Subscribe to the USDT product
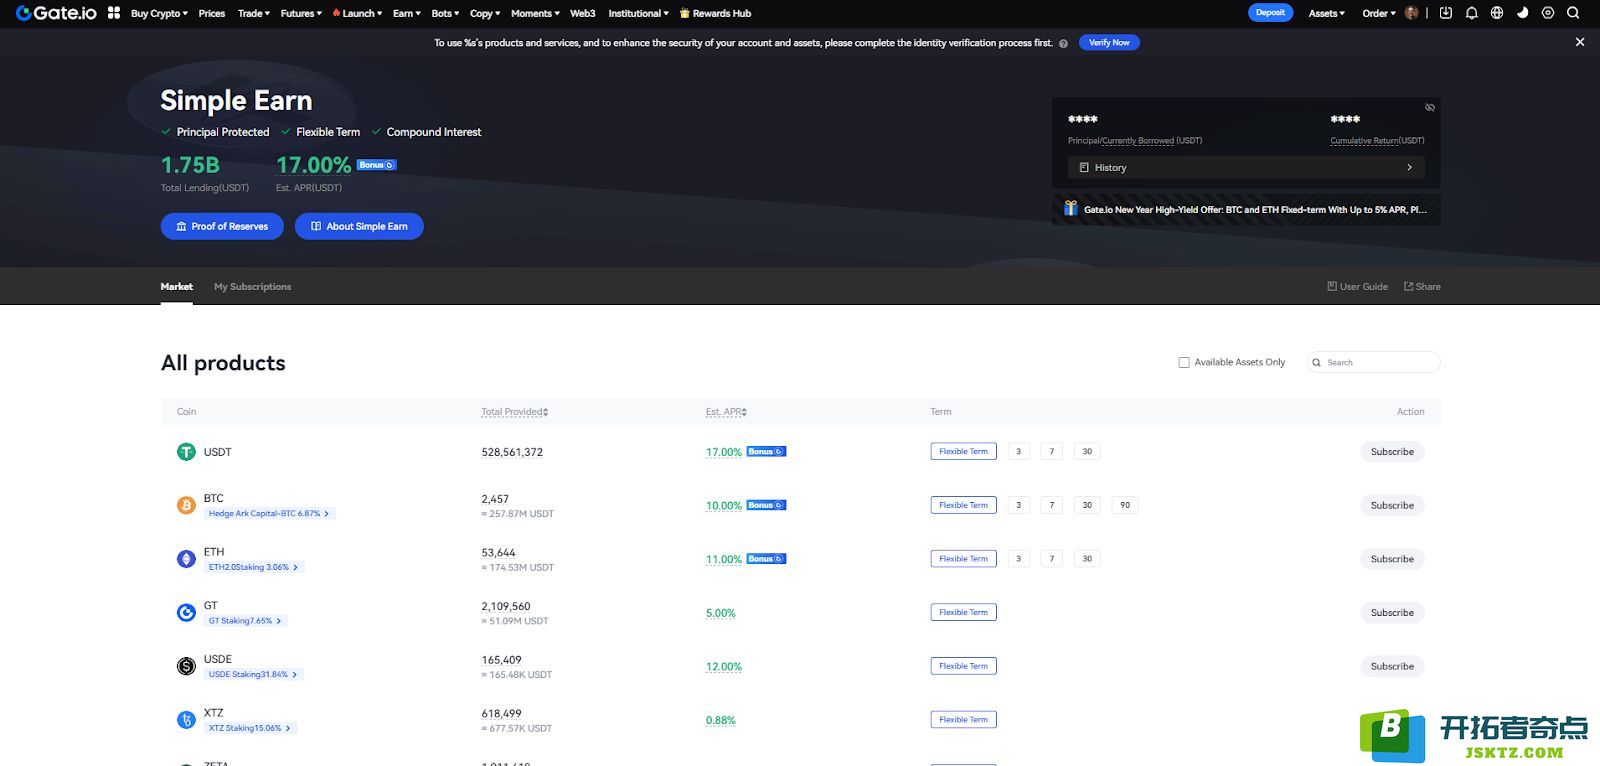The image size is (1600, 766). pyautogui.click(x=1392, y=452)
